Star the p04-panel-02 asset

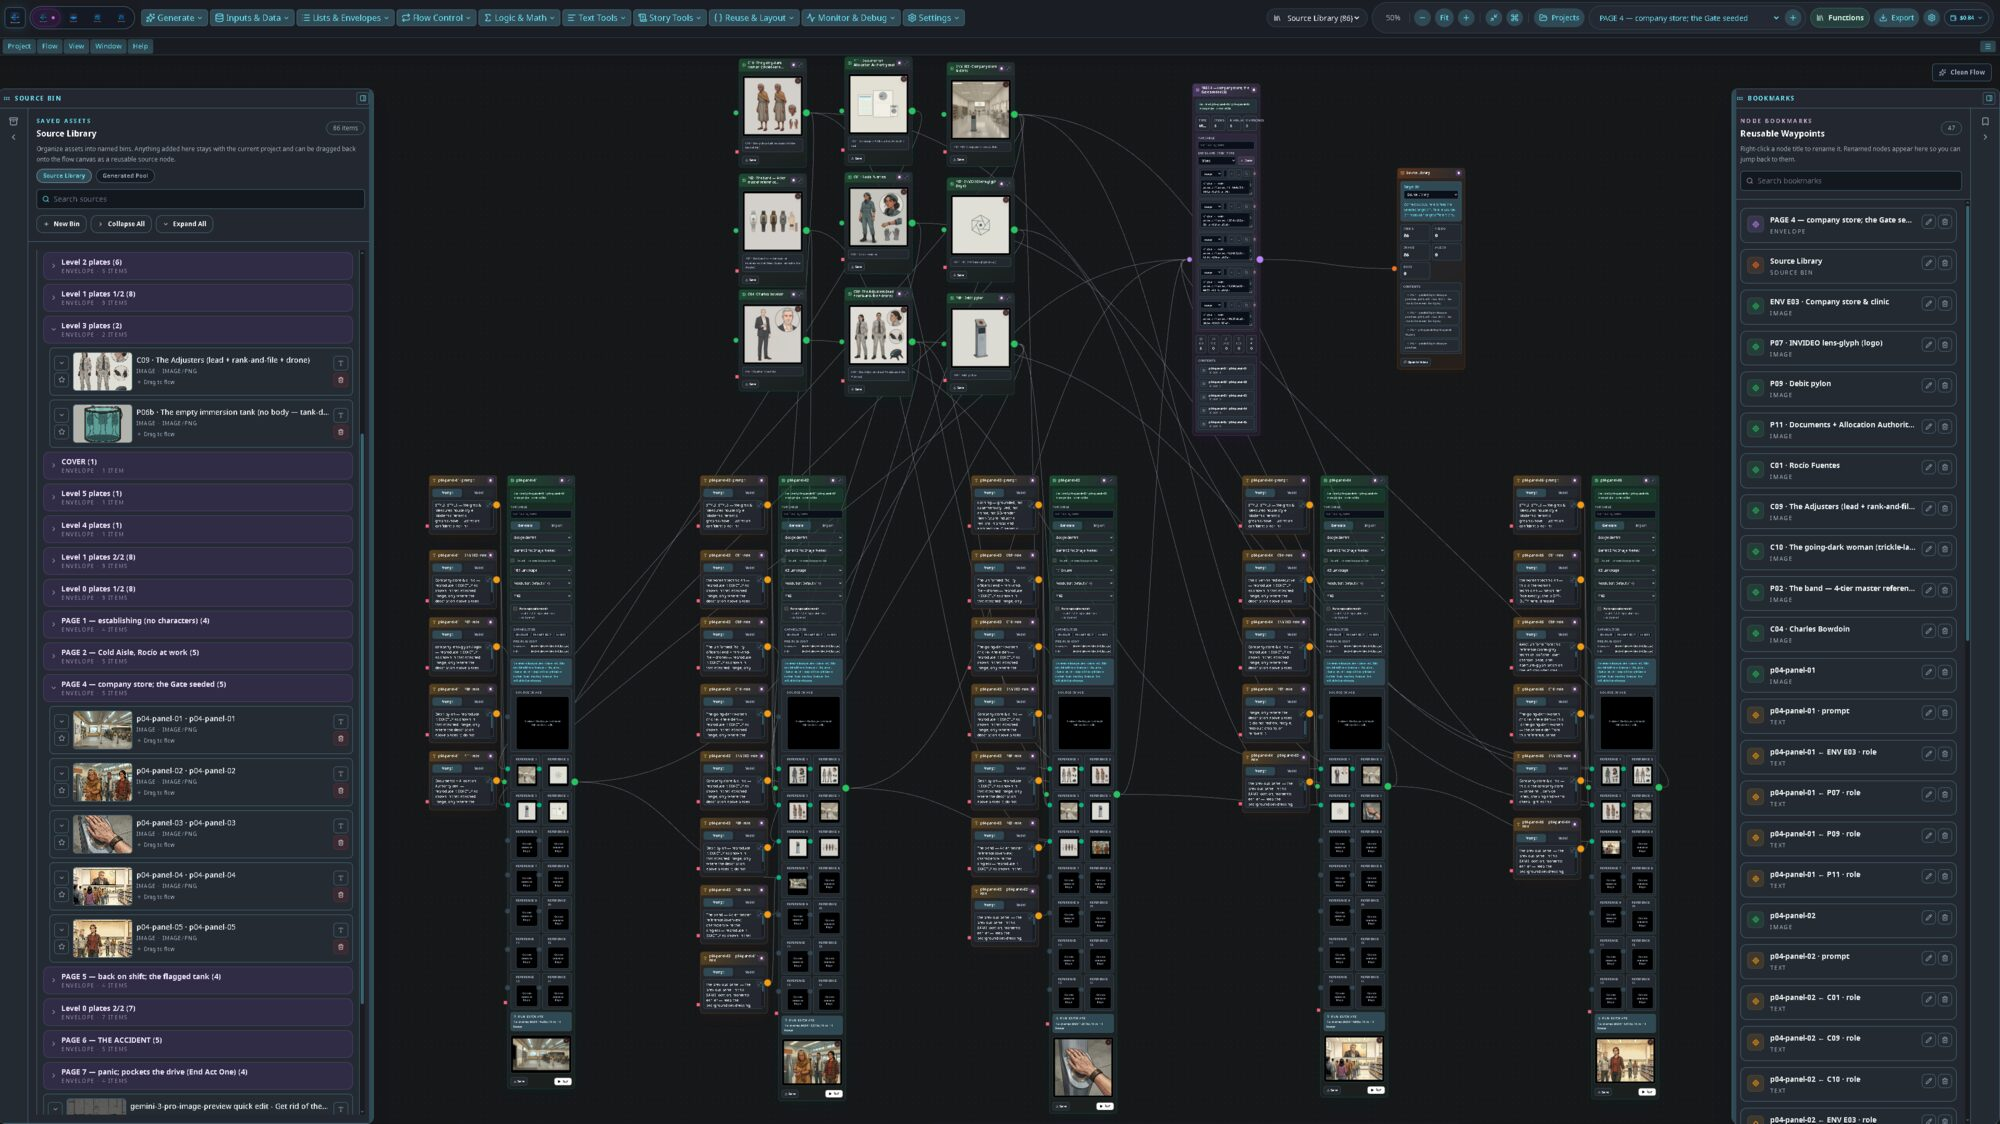pos(61,791)
